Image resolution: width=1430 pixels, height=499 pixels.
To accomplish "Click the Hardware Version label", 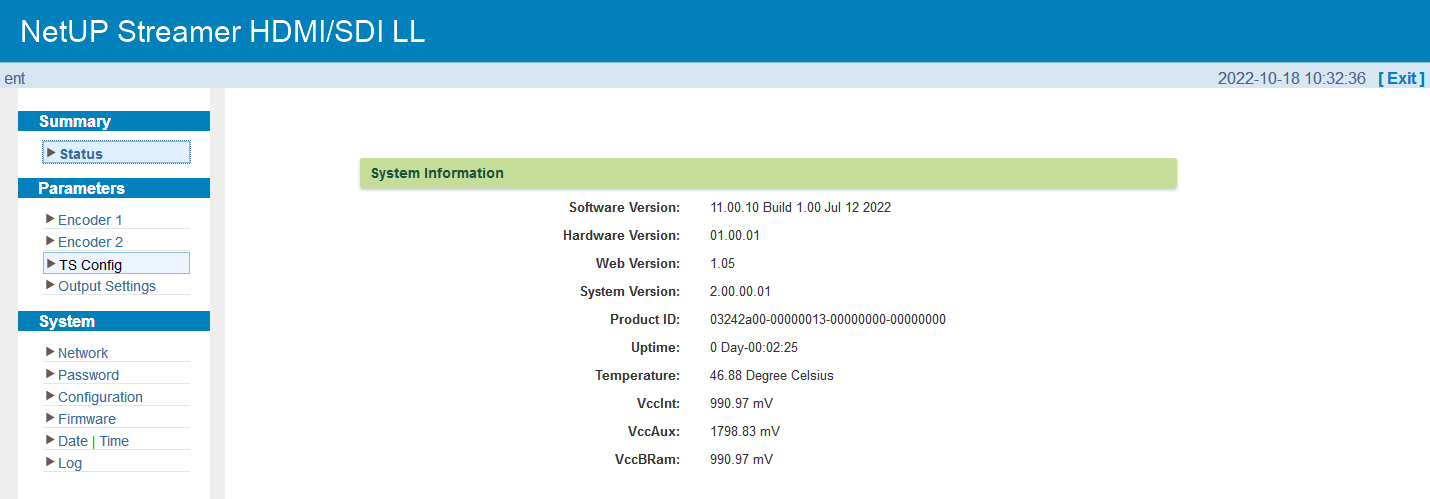I will (622, 236).
